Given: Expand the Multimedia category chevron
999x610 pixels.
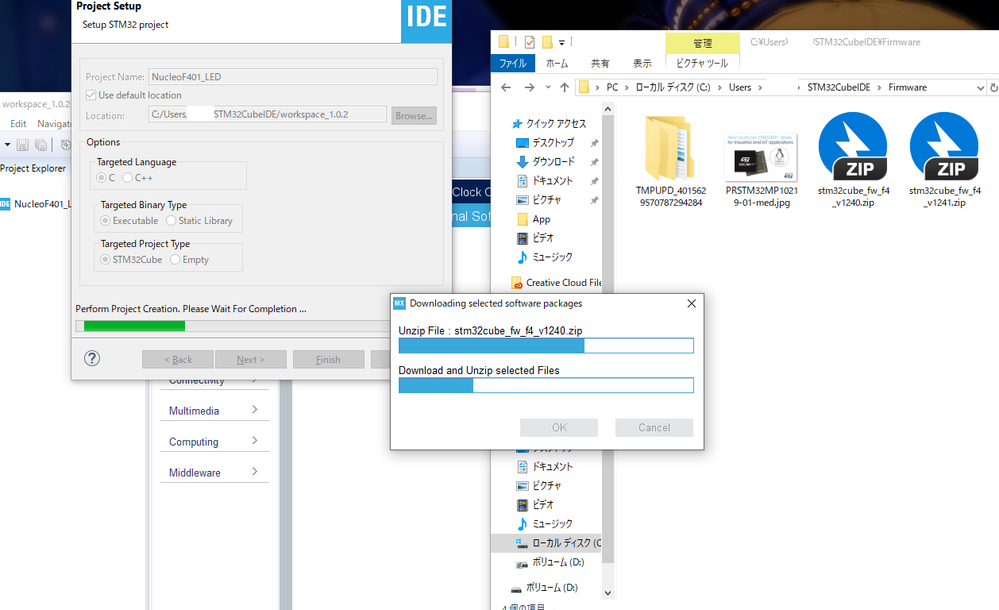Looking at the screenshot, I should click(x=255, y=410).
